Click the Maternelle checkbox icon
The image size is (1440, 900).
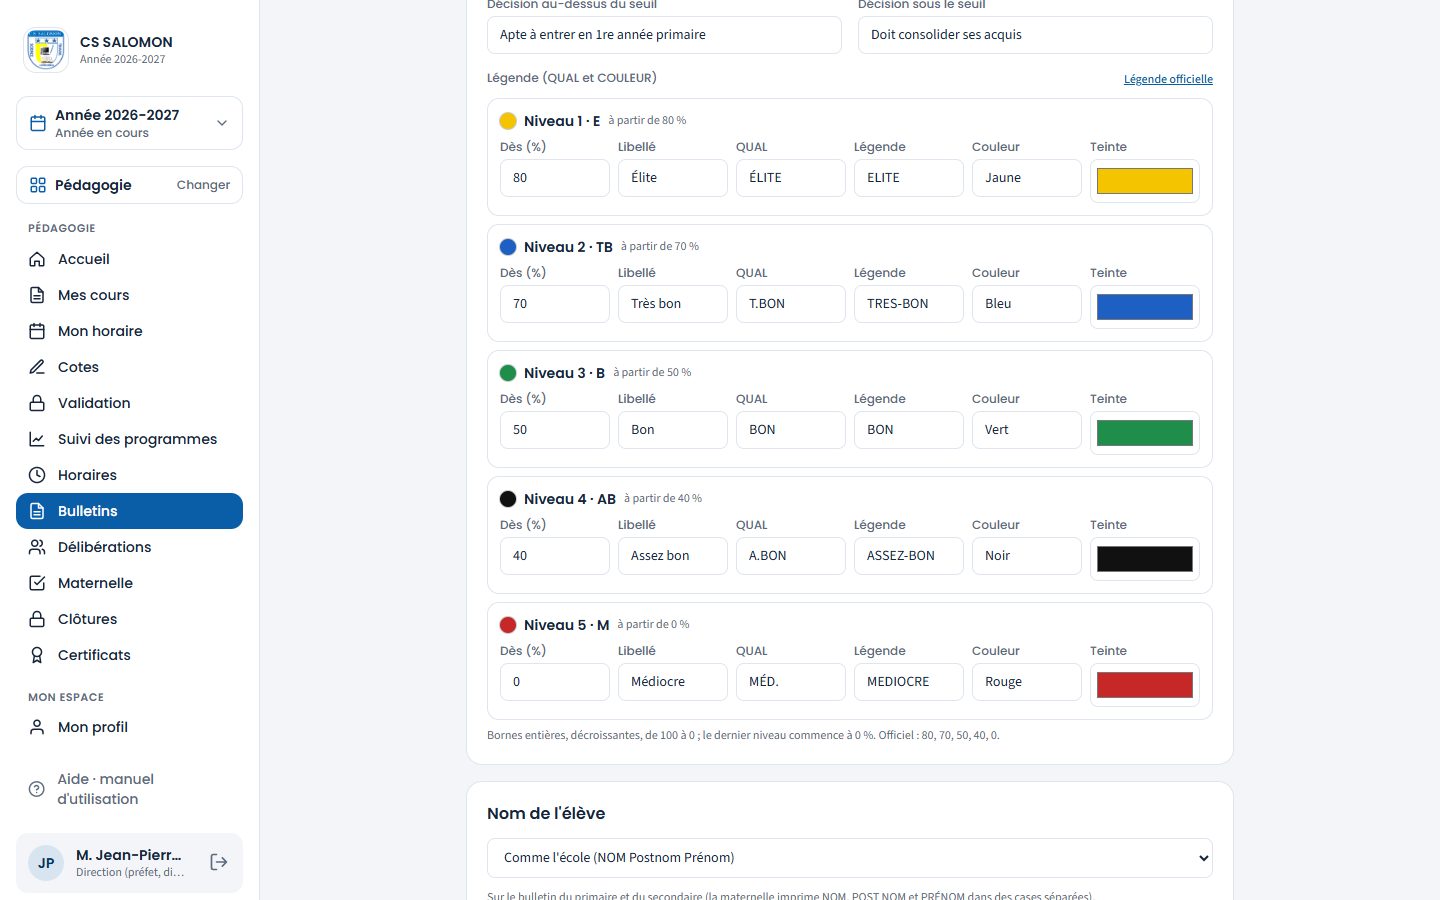(x=37, y=583)
